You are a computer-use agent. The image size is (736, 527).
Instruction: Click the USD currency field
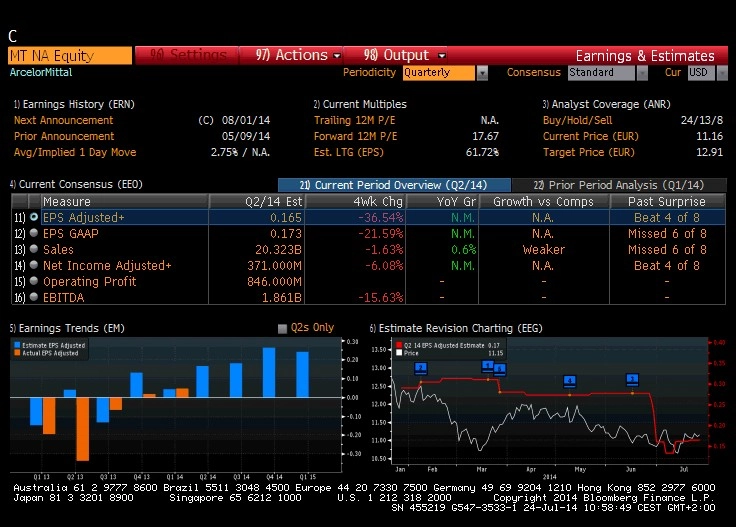click(x=702, y=73)
